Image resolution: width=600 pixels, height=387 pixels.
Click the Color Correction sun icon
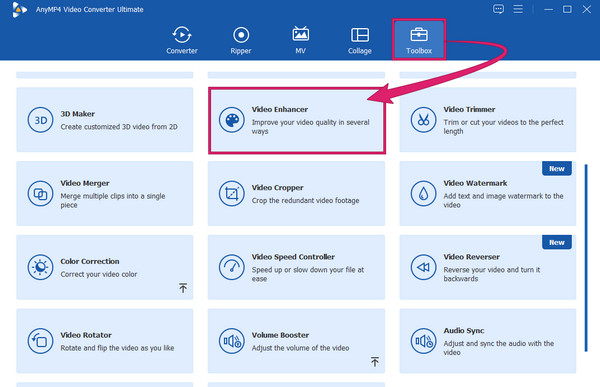click(40, 267)
